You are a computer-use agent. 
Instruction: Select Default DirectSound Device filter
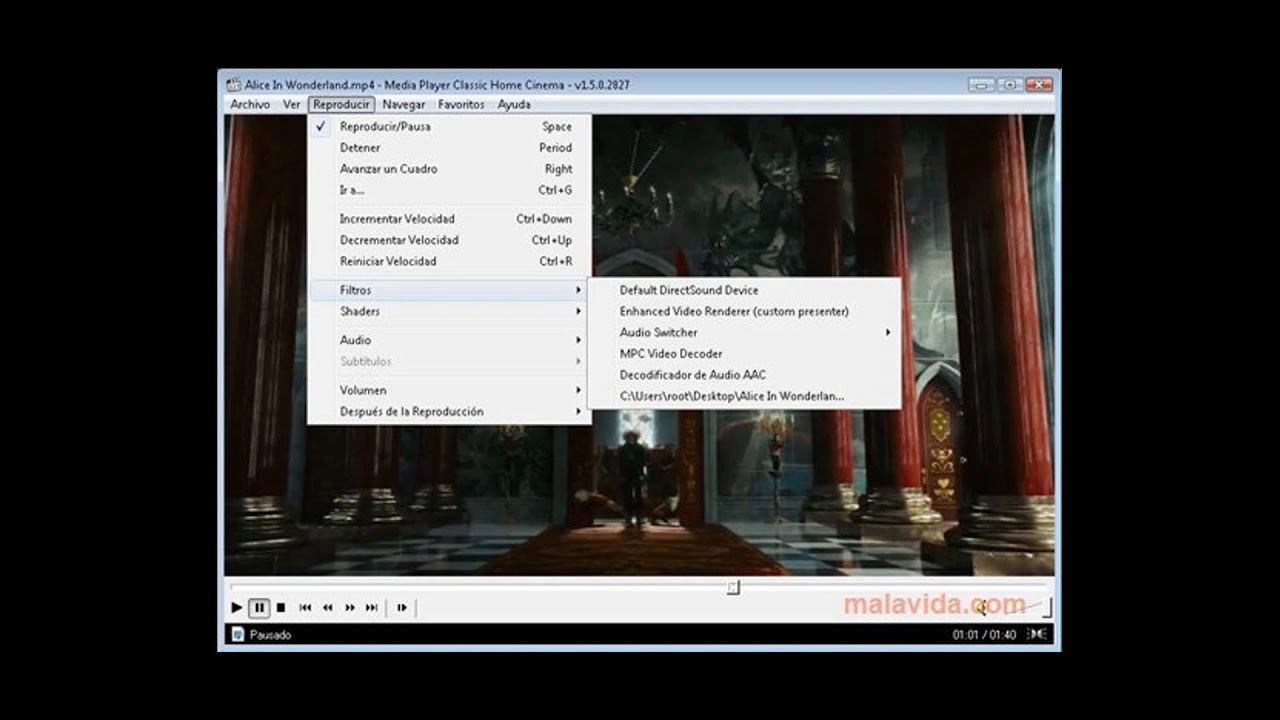click(x=744, y=290)
